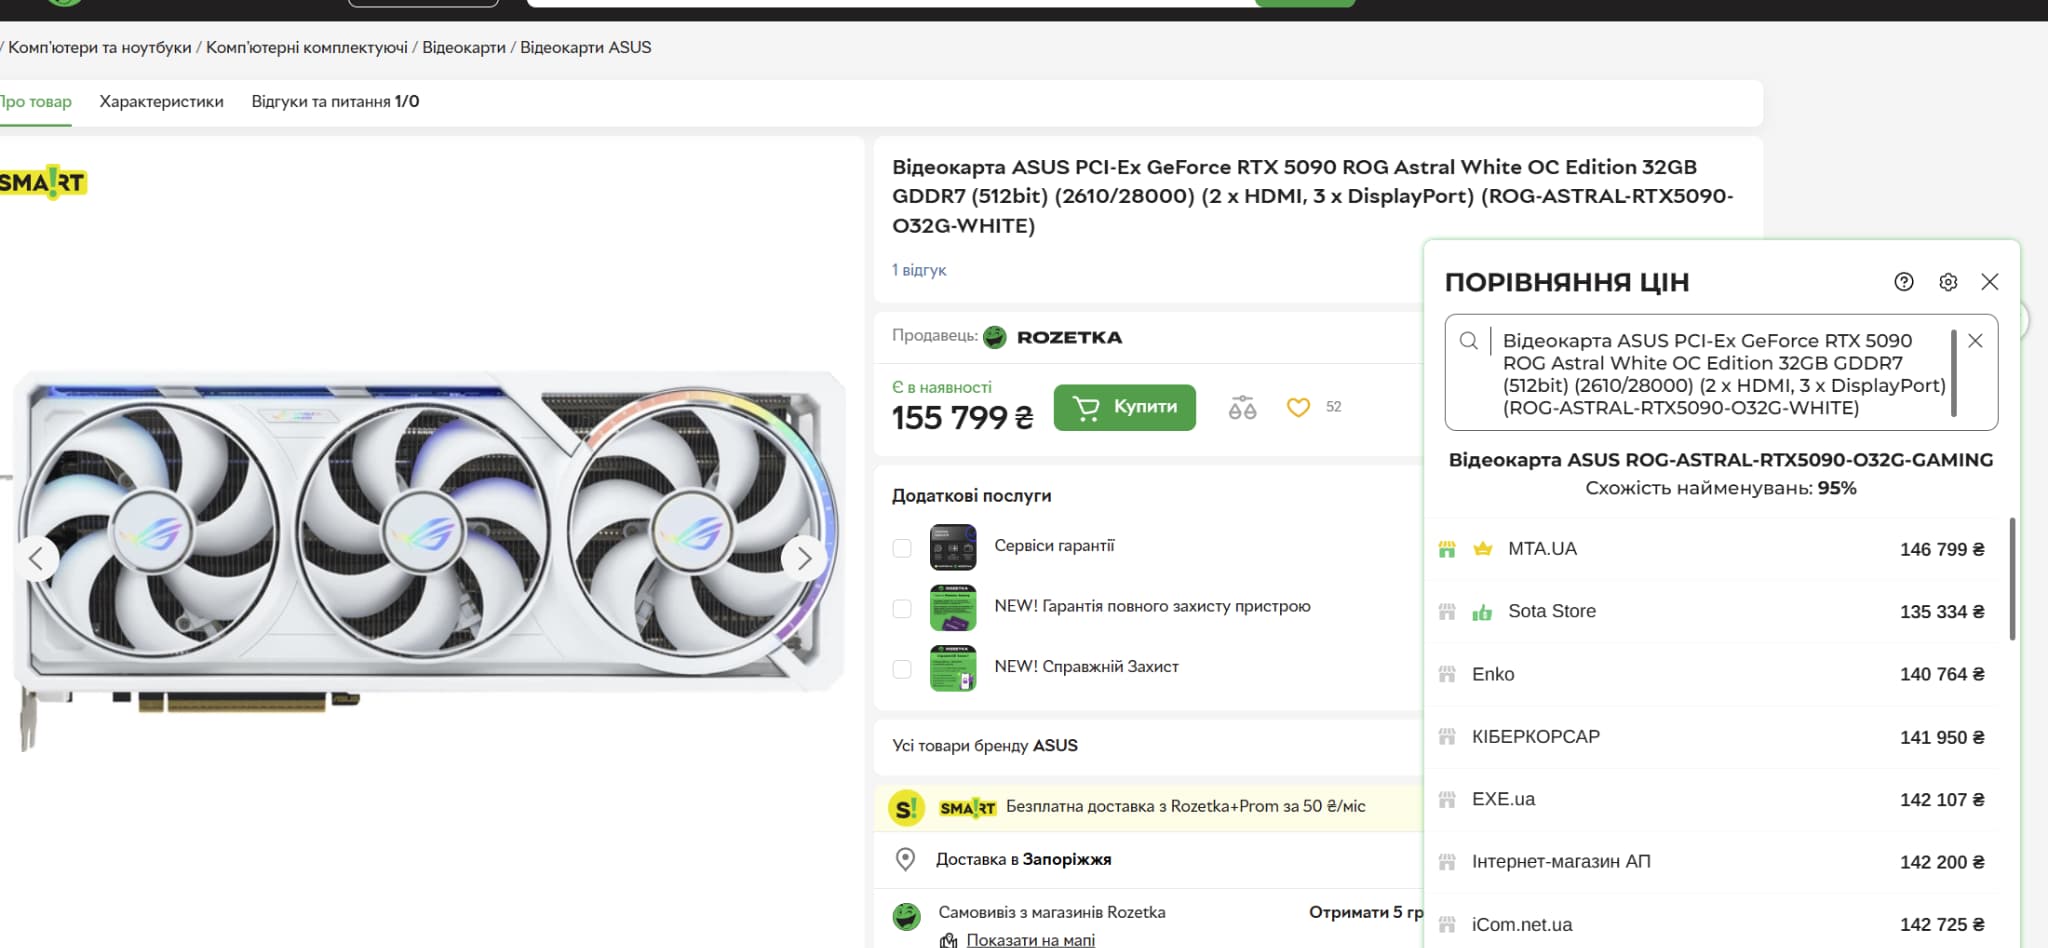Check the Гарантія повного захисту пристрою option
Viewport: 2048px width, 948px height.
pyautogui.click(x=901, y=607)
